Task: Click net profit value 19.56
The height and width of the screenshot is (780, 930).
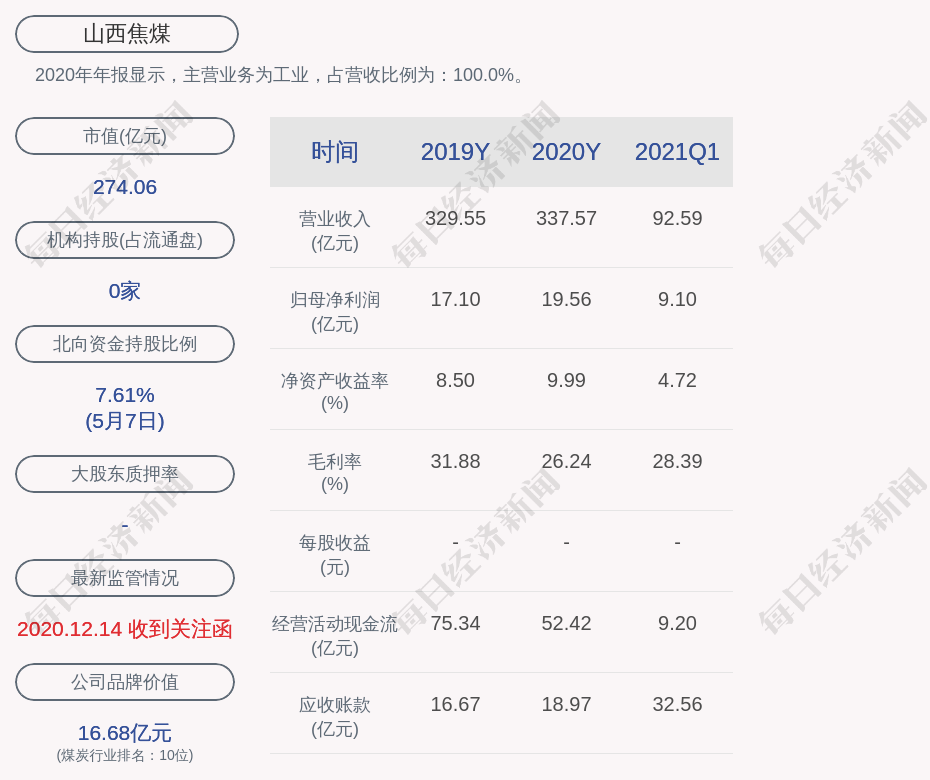Action: 566,300
